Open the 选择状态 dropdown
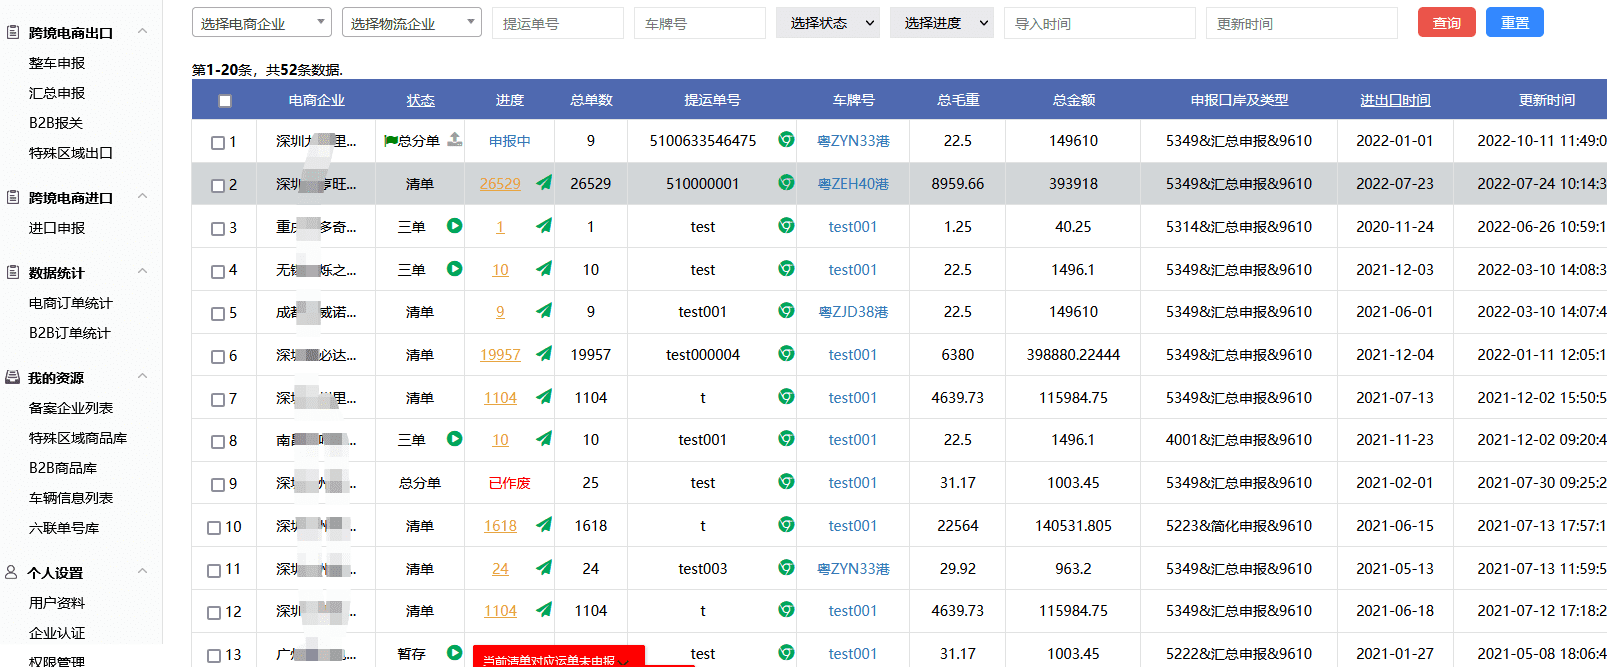Image resolution: width=1607 pixels, height=667 pixels. point(828,23)
